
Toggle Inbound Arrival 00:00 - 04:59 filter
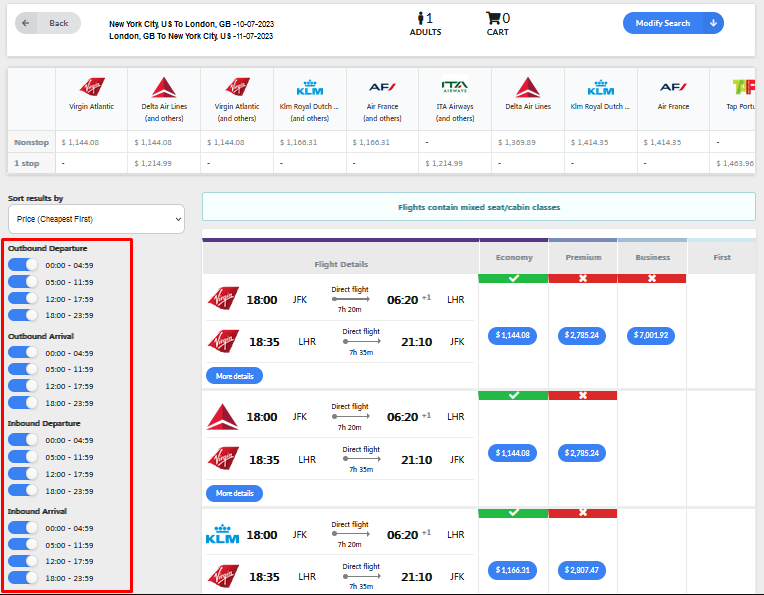point(23,528)
